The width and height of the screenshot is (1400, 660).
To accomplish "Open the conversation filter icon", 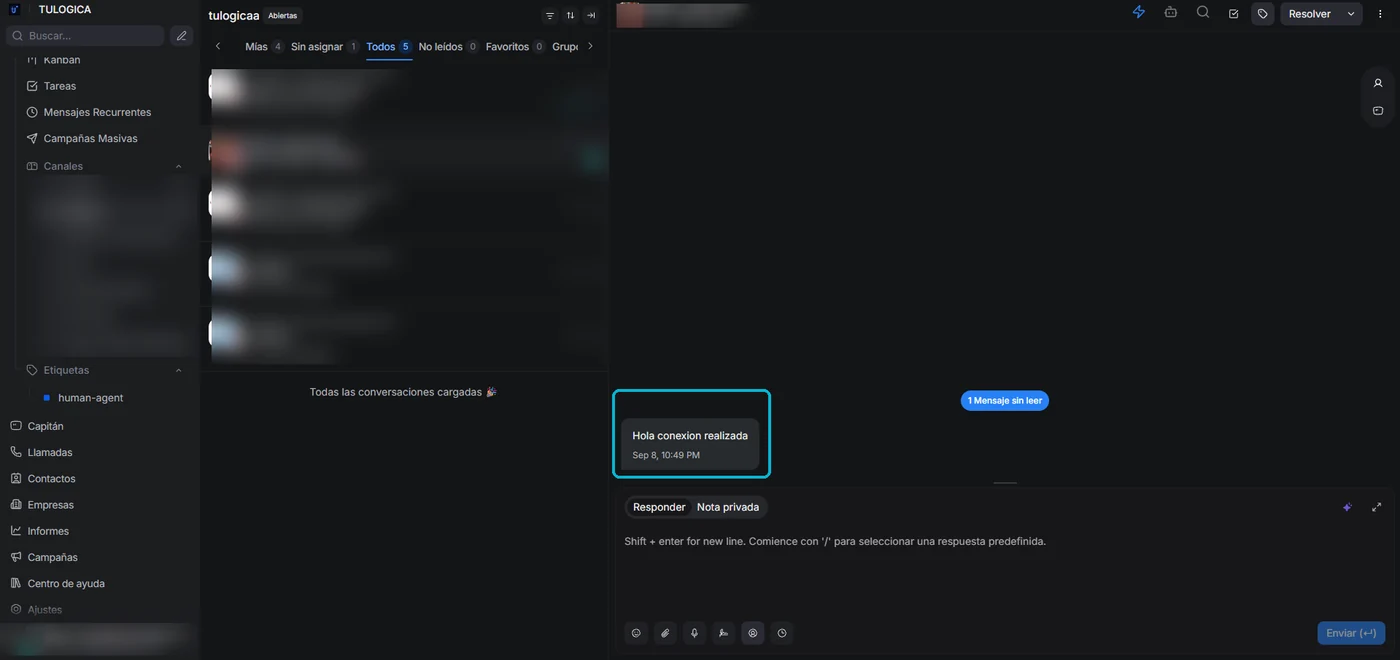I will point(550,16).
